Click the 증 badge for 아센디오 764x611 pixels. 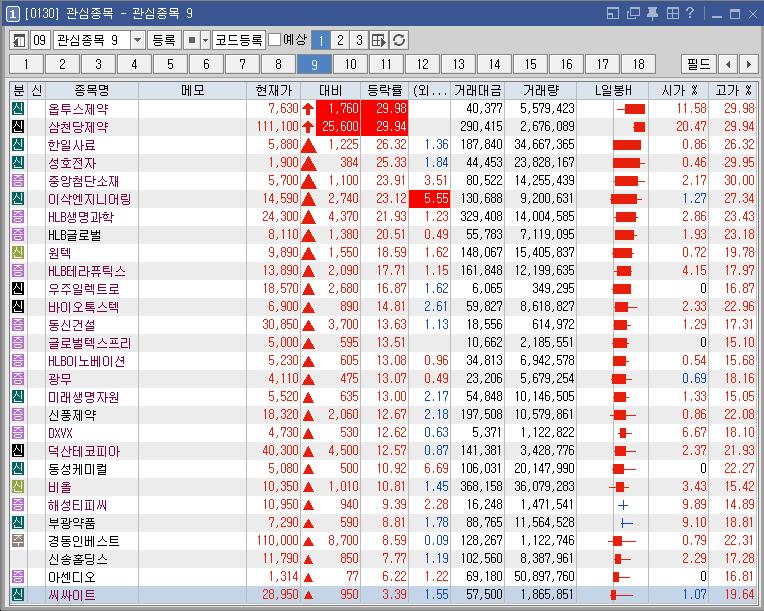pyautogui.click(x=18, y=576)
